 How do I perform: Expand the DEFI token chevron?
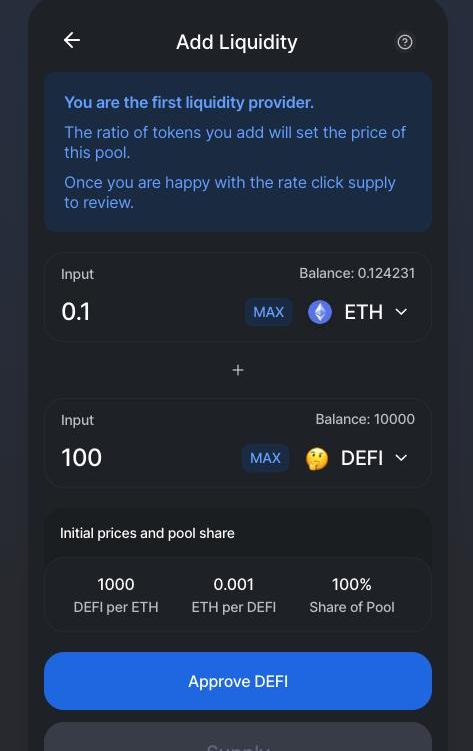(x=401, y=458)
